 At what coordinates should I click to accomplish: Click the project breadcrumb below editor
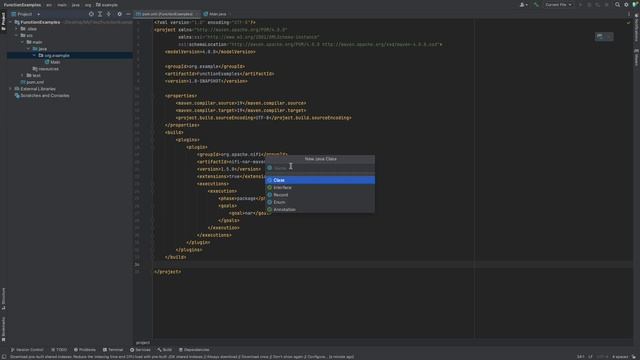[x=143, y=342]
